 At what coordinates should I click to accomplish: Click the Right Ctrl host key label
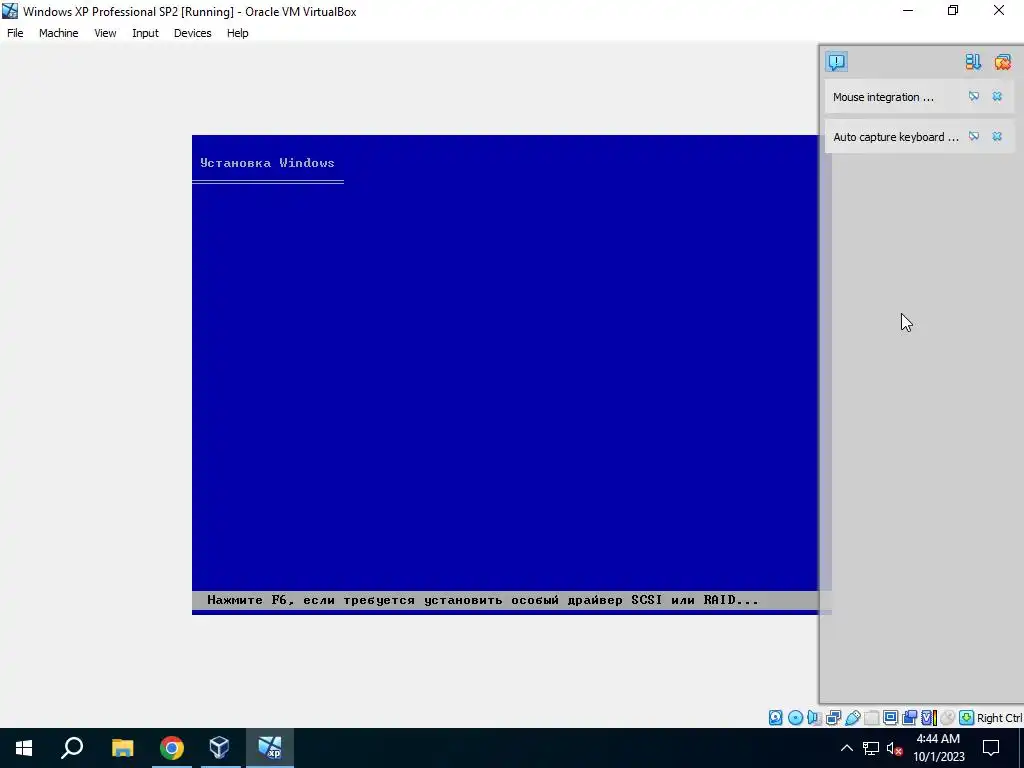(999, 718)
